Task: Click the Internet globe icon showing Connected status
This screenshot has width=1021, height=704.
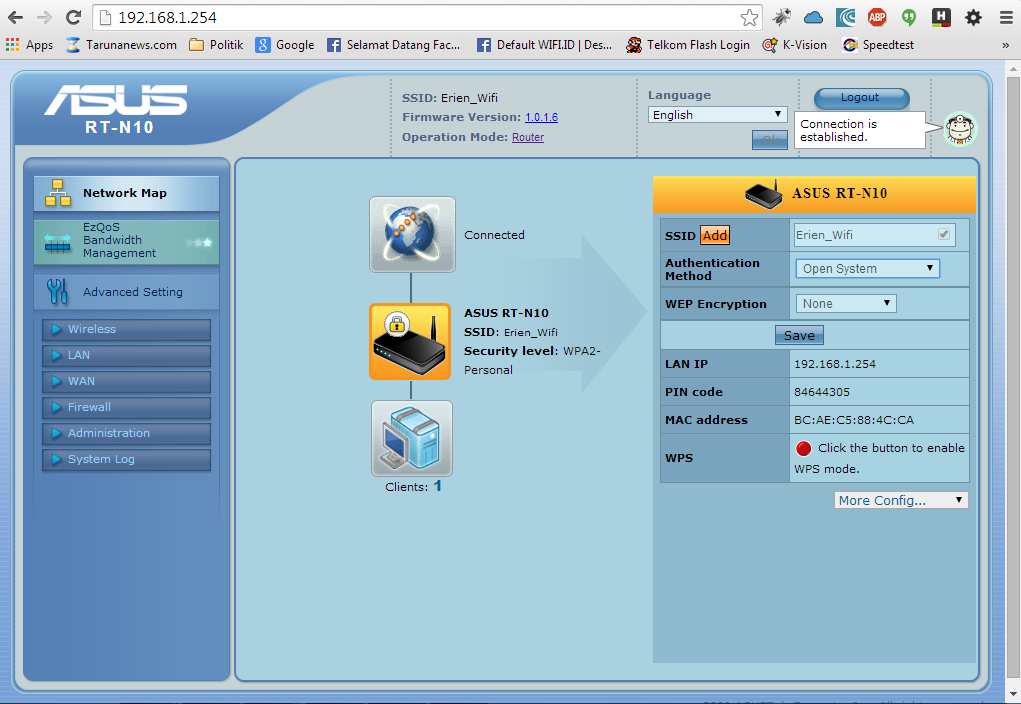Action: click(411, 234)
